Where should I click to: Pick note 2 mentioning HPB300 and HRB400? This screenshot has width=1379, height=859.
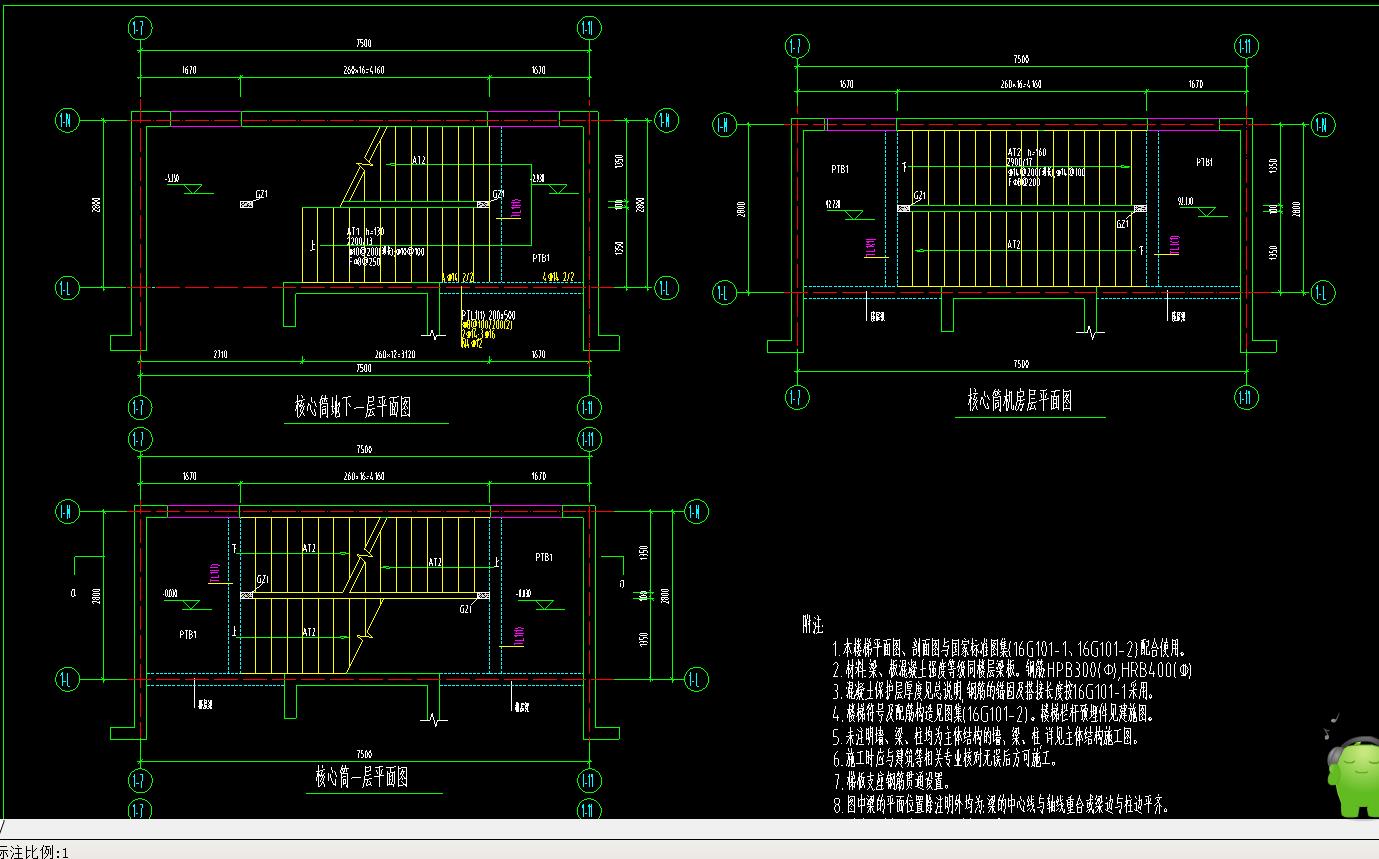click(1012, 670)
